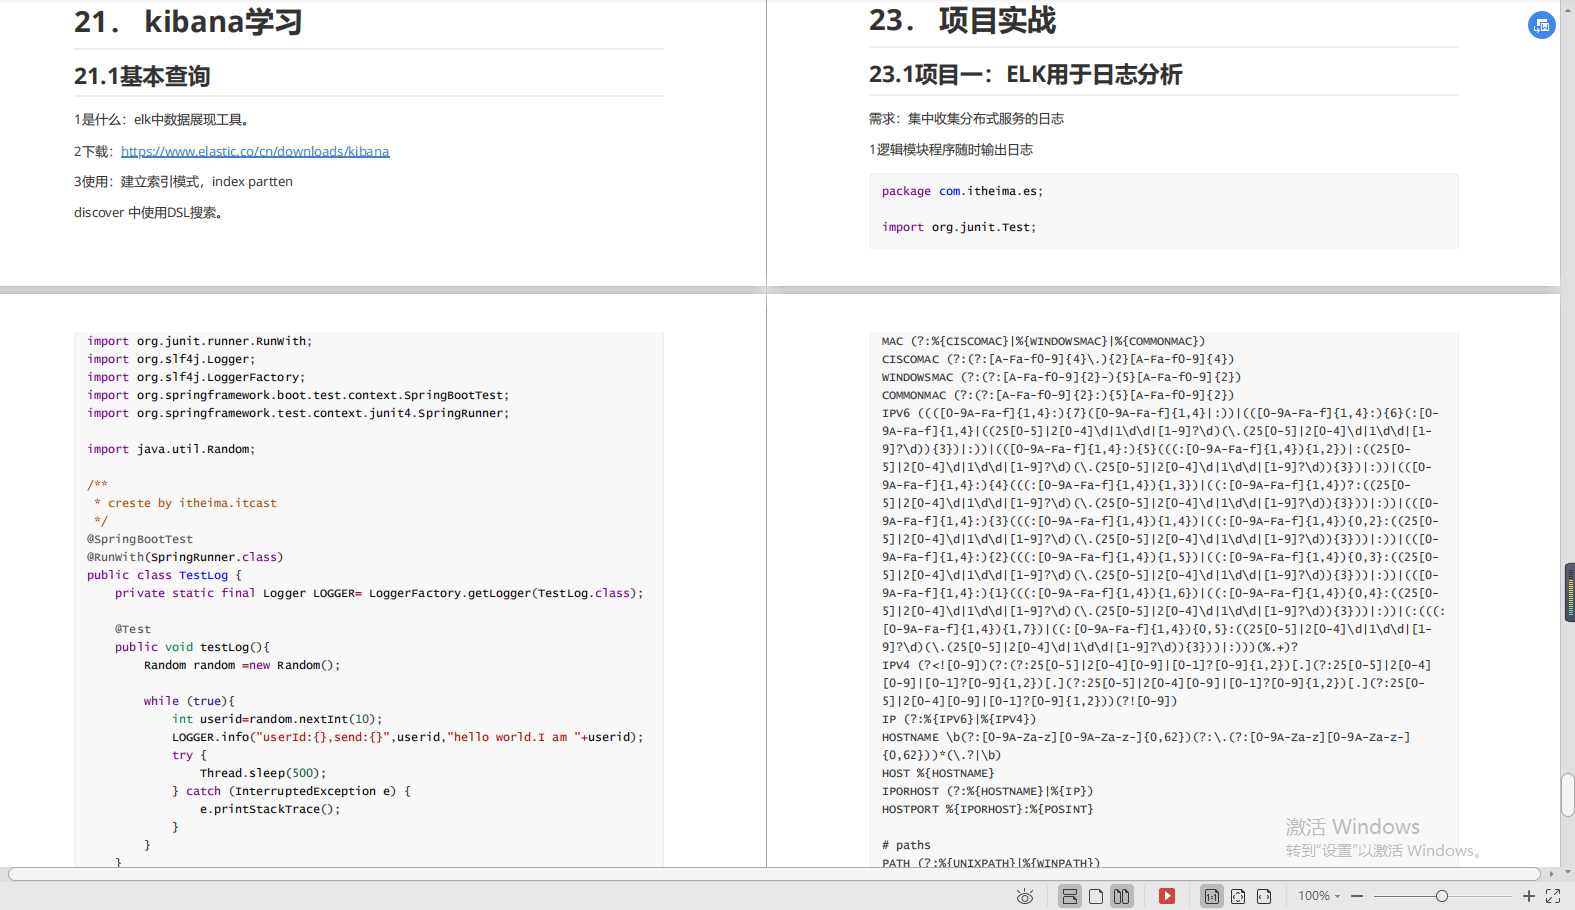Switch to single page view
Screen dimensions: 1575x910
[x=1096, y=896]
